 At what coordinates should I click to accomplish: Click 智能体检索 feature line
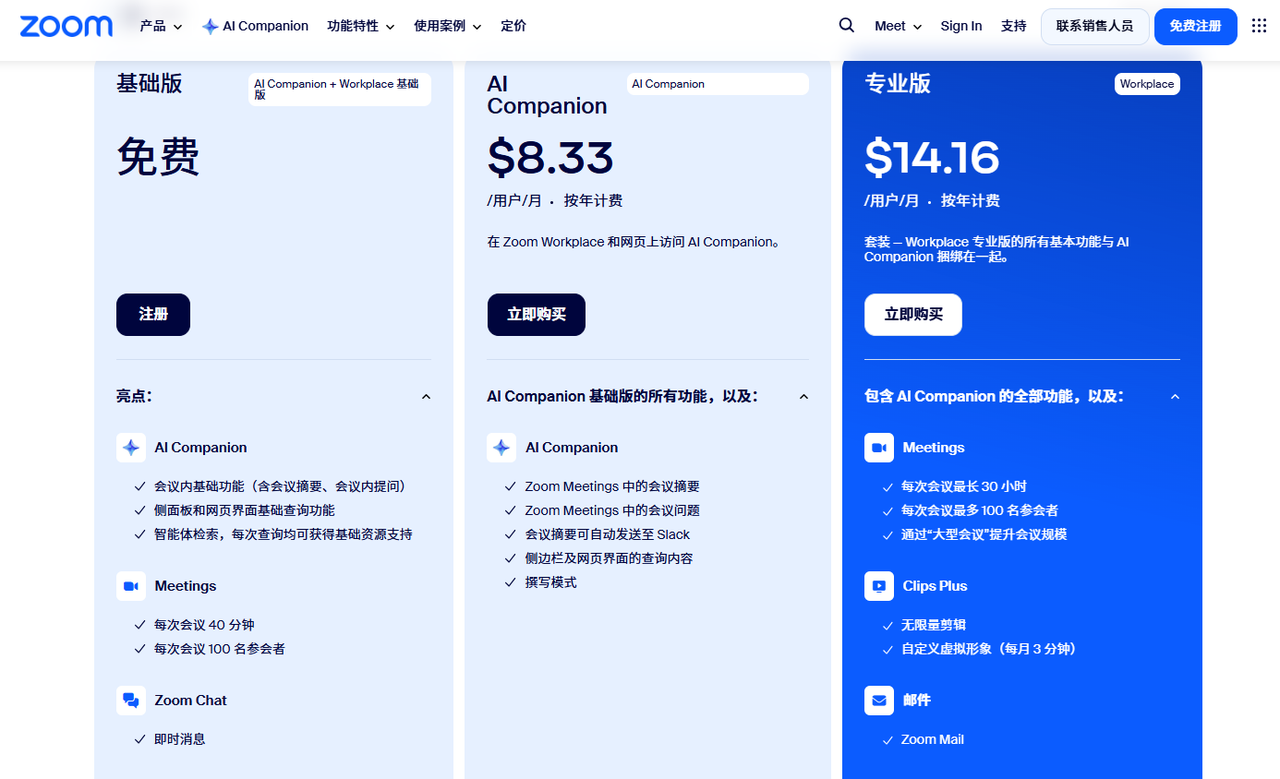[x=283, y=535]
